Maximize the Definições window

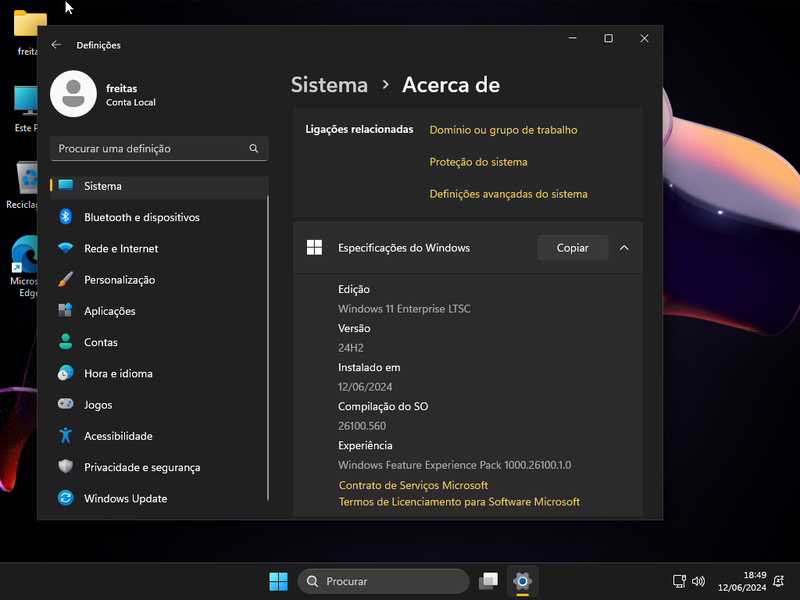(x=608, y=38)
